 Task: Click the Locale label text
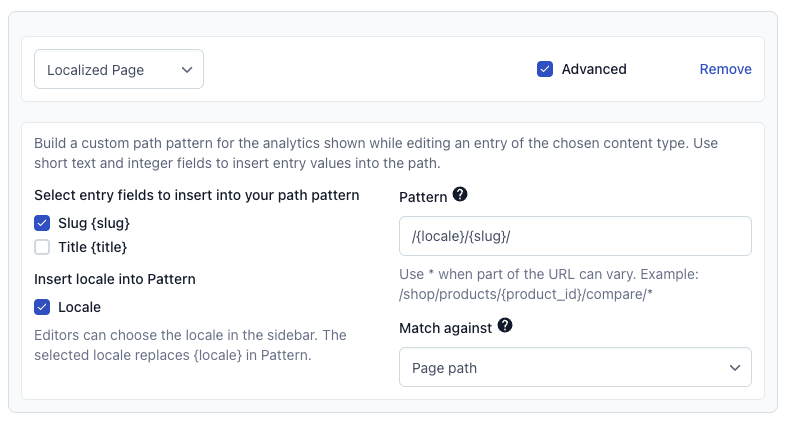pos(79,307)
